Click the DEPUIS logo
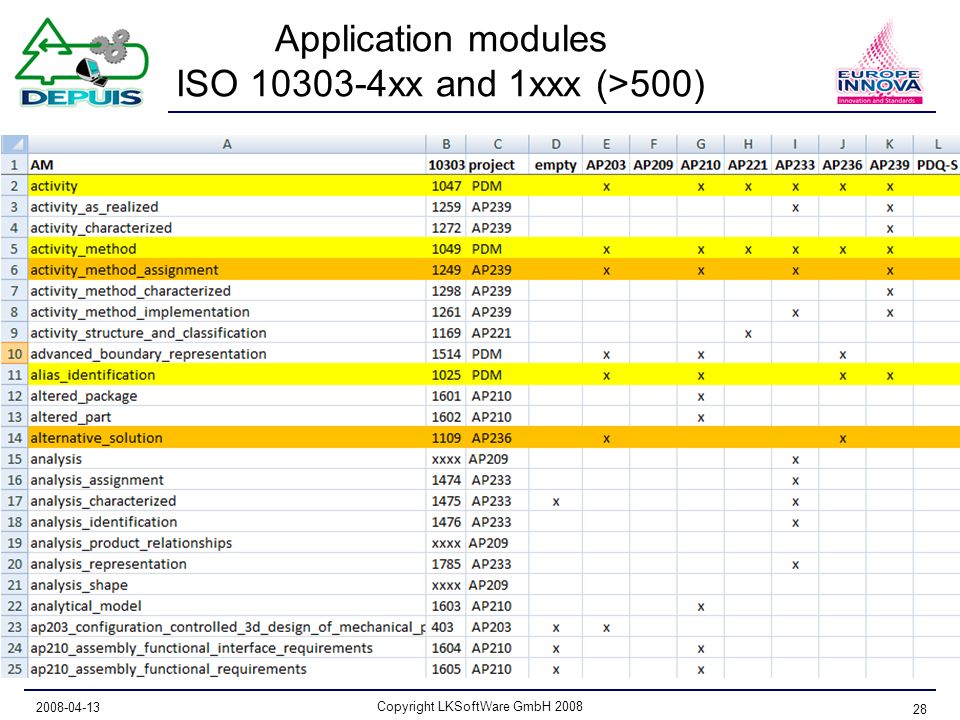The height and width of the screenshot is (720, 960). point(82,62)
